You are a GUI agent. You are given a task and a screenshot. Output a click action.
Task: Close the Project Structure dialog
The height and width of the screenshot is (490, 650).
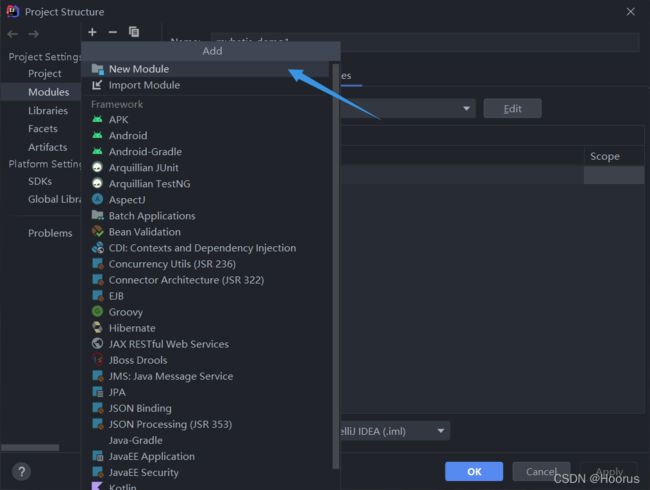[631, 12]
